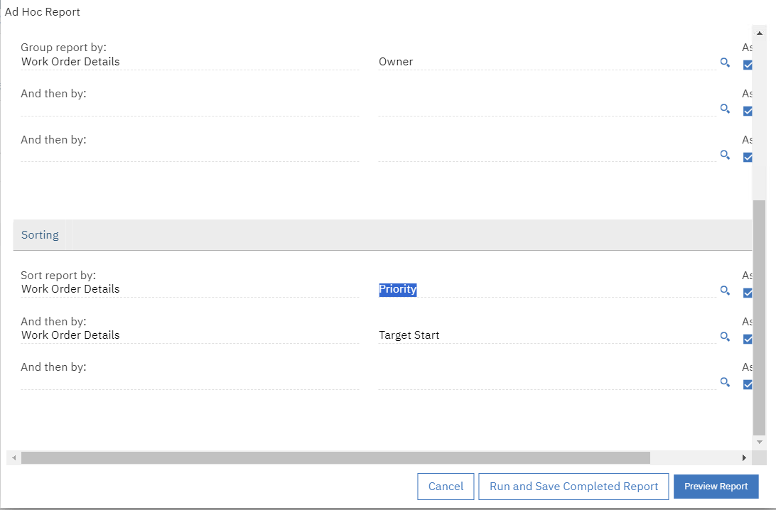Image resolution: width=776 pixels, height=510 pixels.
Task: Open the lookup for the Priority sort field
Action: tap(725, 291)
